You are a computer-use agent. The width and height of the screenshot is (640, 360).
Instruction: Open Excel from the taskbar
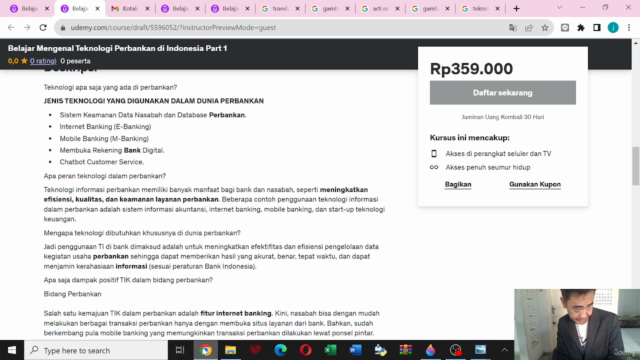coord(330,350)
